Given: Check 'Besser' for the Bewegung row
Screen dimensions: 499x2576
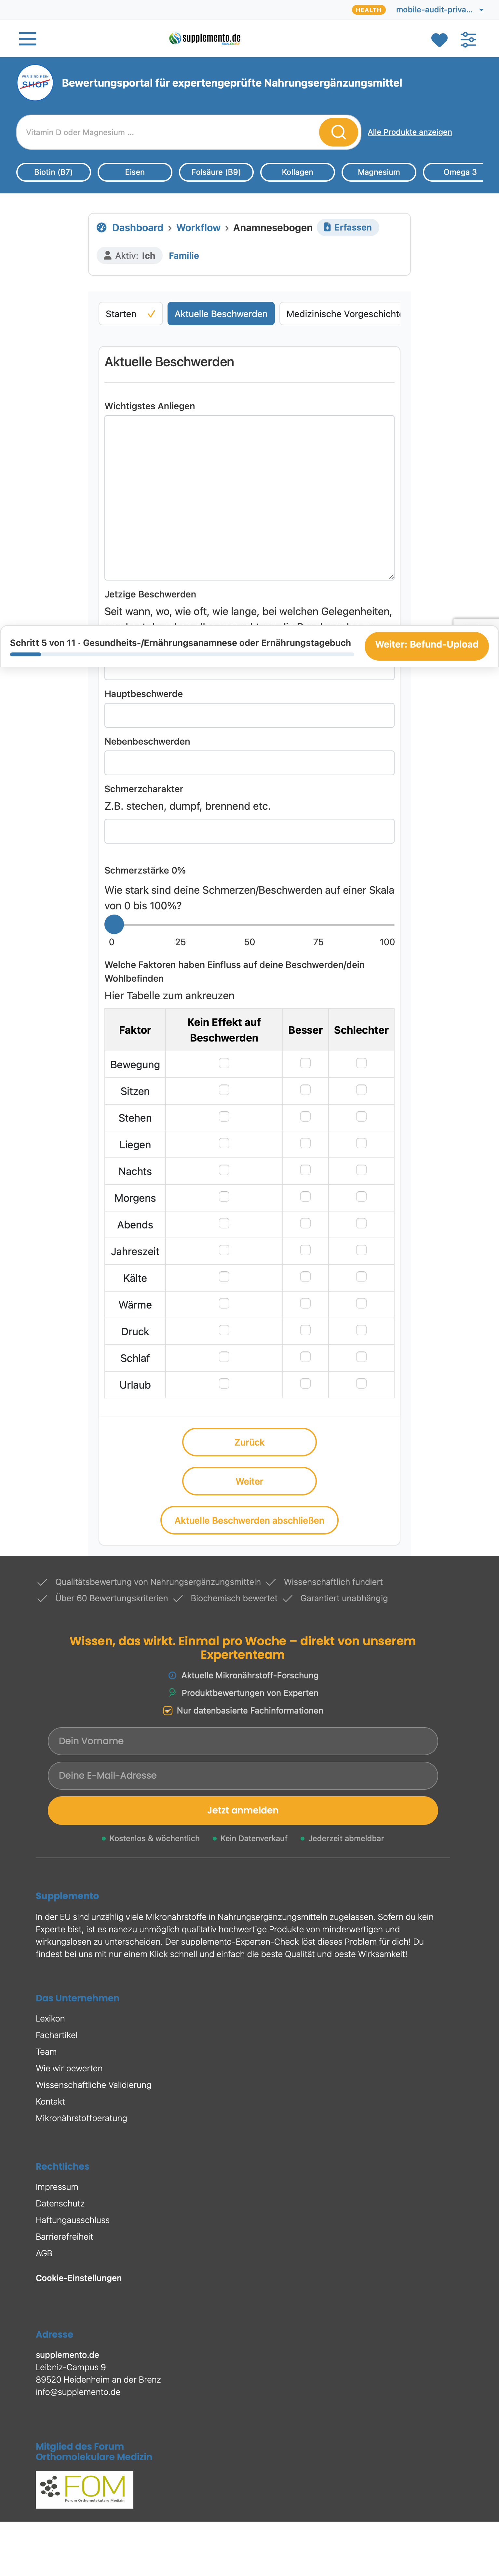Looking at the screenshot, I should [x=305, y=1063].
